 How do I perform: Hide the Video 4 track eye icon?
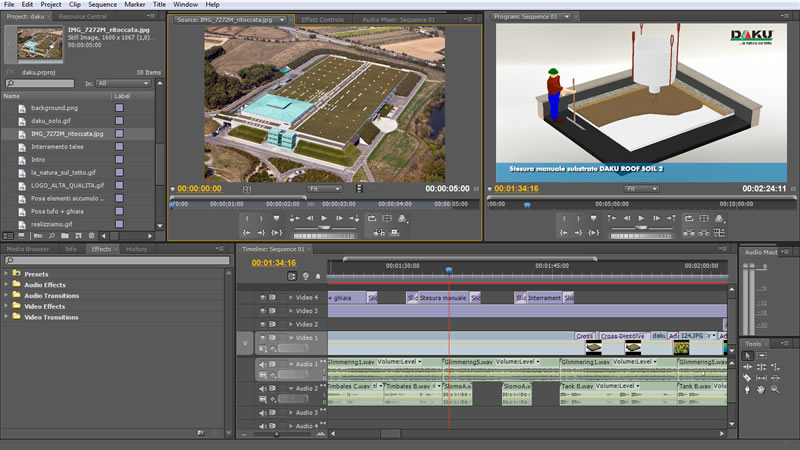(263, 297)
